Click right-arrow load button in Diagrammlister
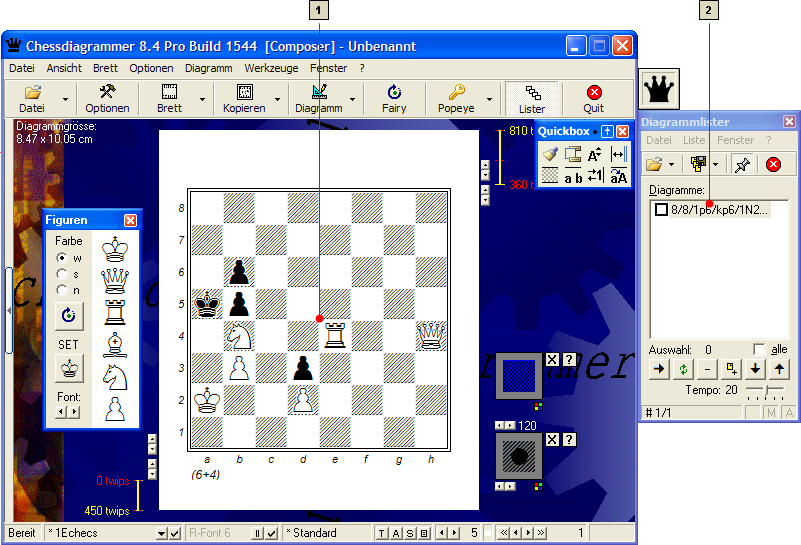The width and height of the screenshot is (801, 545). click(x=659, y=369)
